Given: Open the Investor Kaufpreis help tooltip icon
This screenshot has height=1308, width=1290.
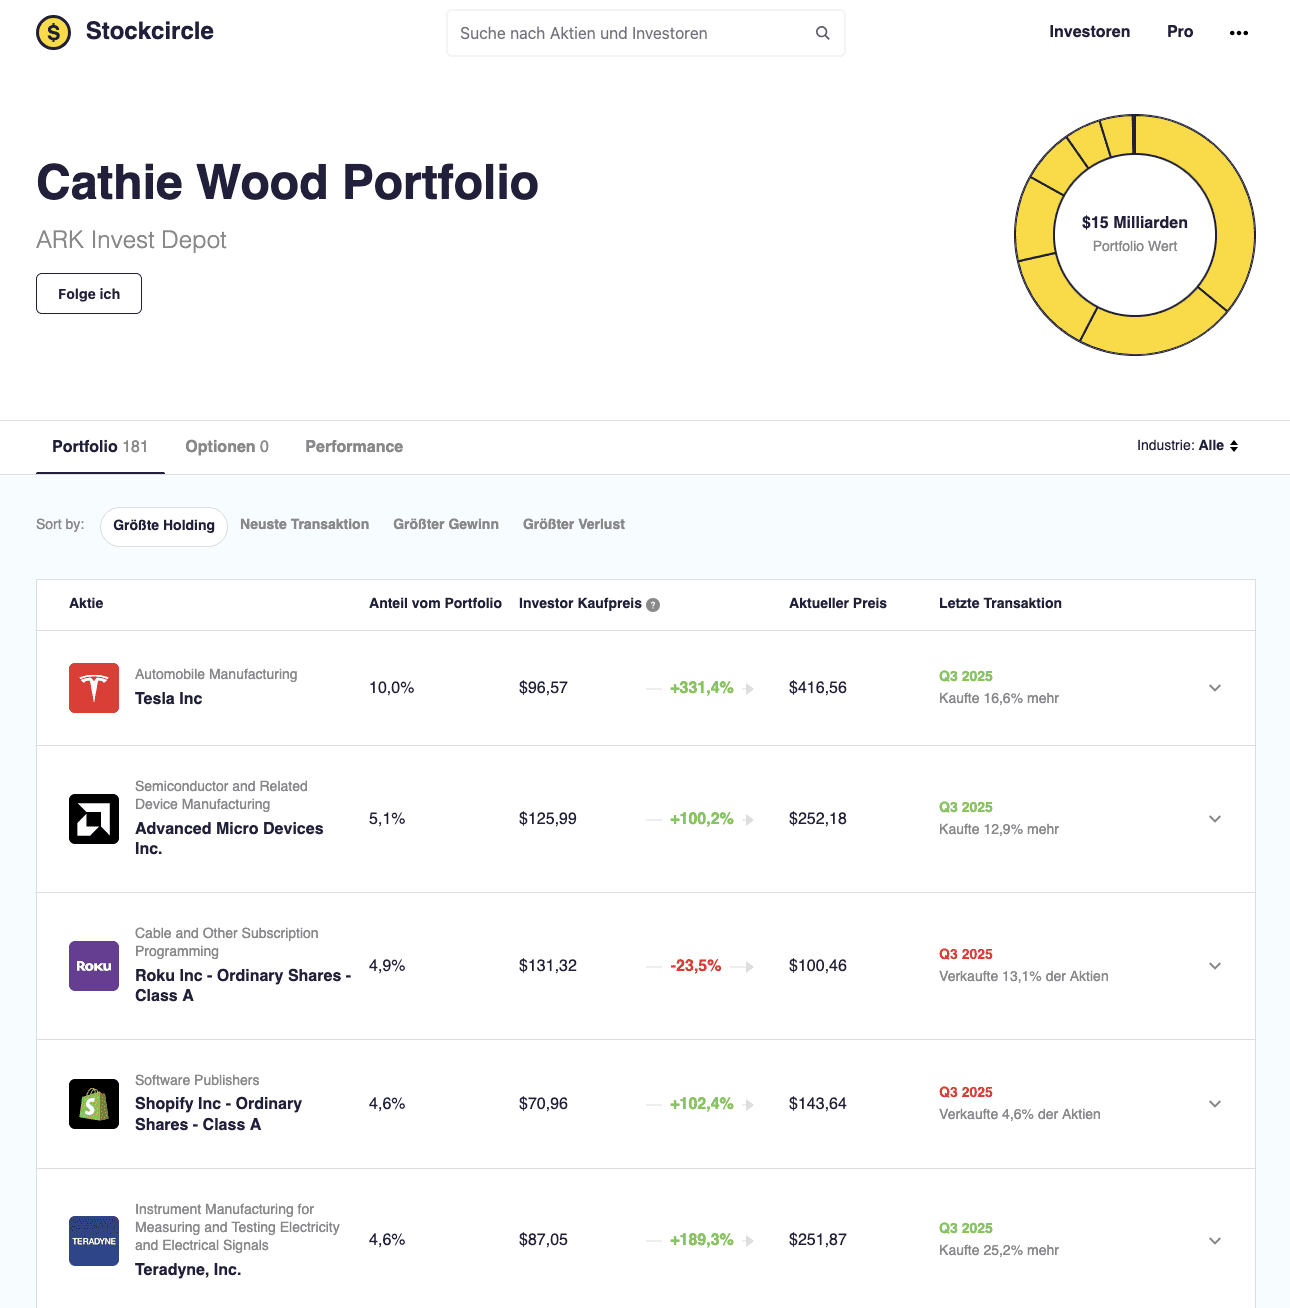Looking at the screenshot, I should [653, 604].
